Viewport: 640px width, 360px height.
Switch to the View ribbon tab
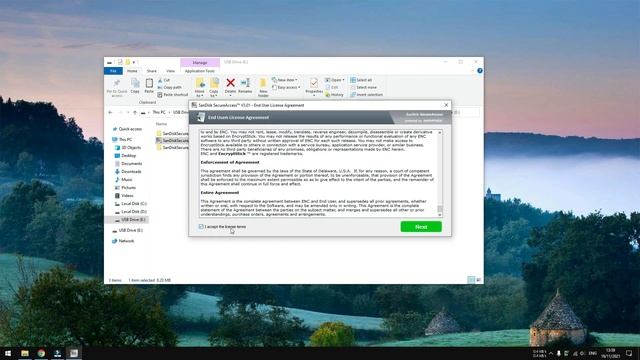pos(170,71)
